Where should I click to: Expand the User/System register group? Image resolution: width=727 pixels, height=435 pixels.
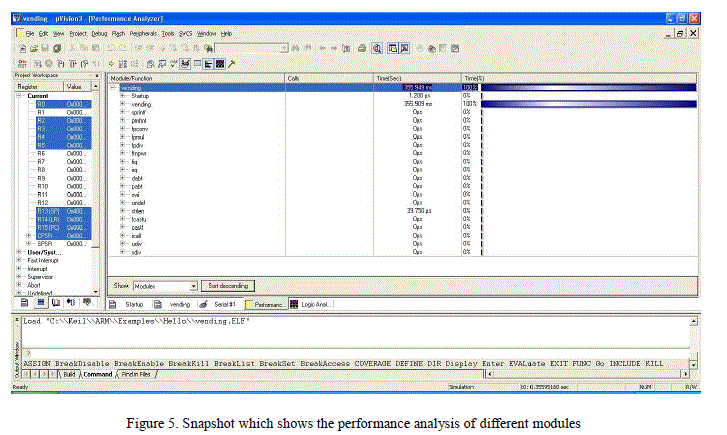click(x=19, y=252)
